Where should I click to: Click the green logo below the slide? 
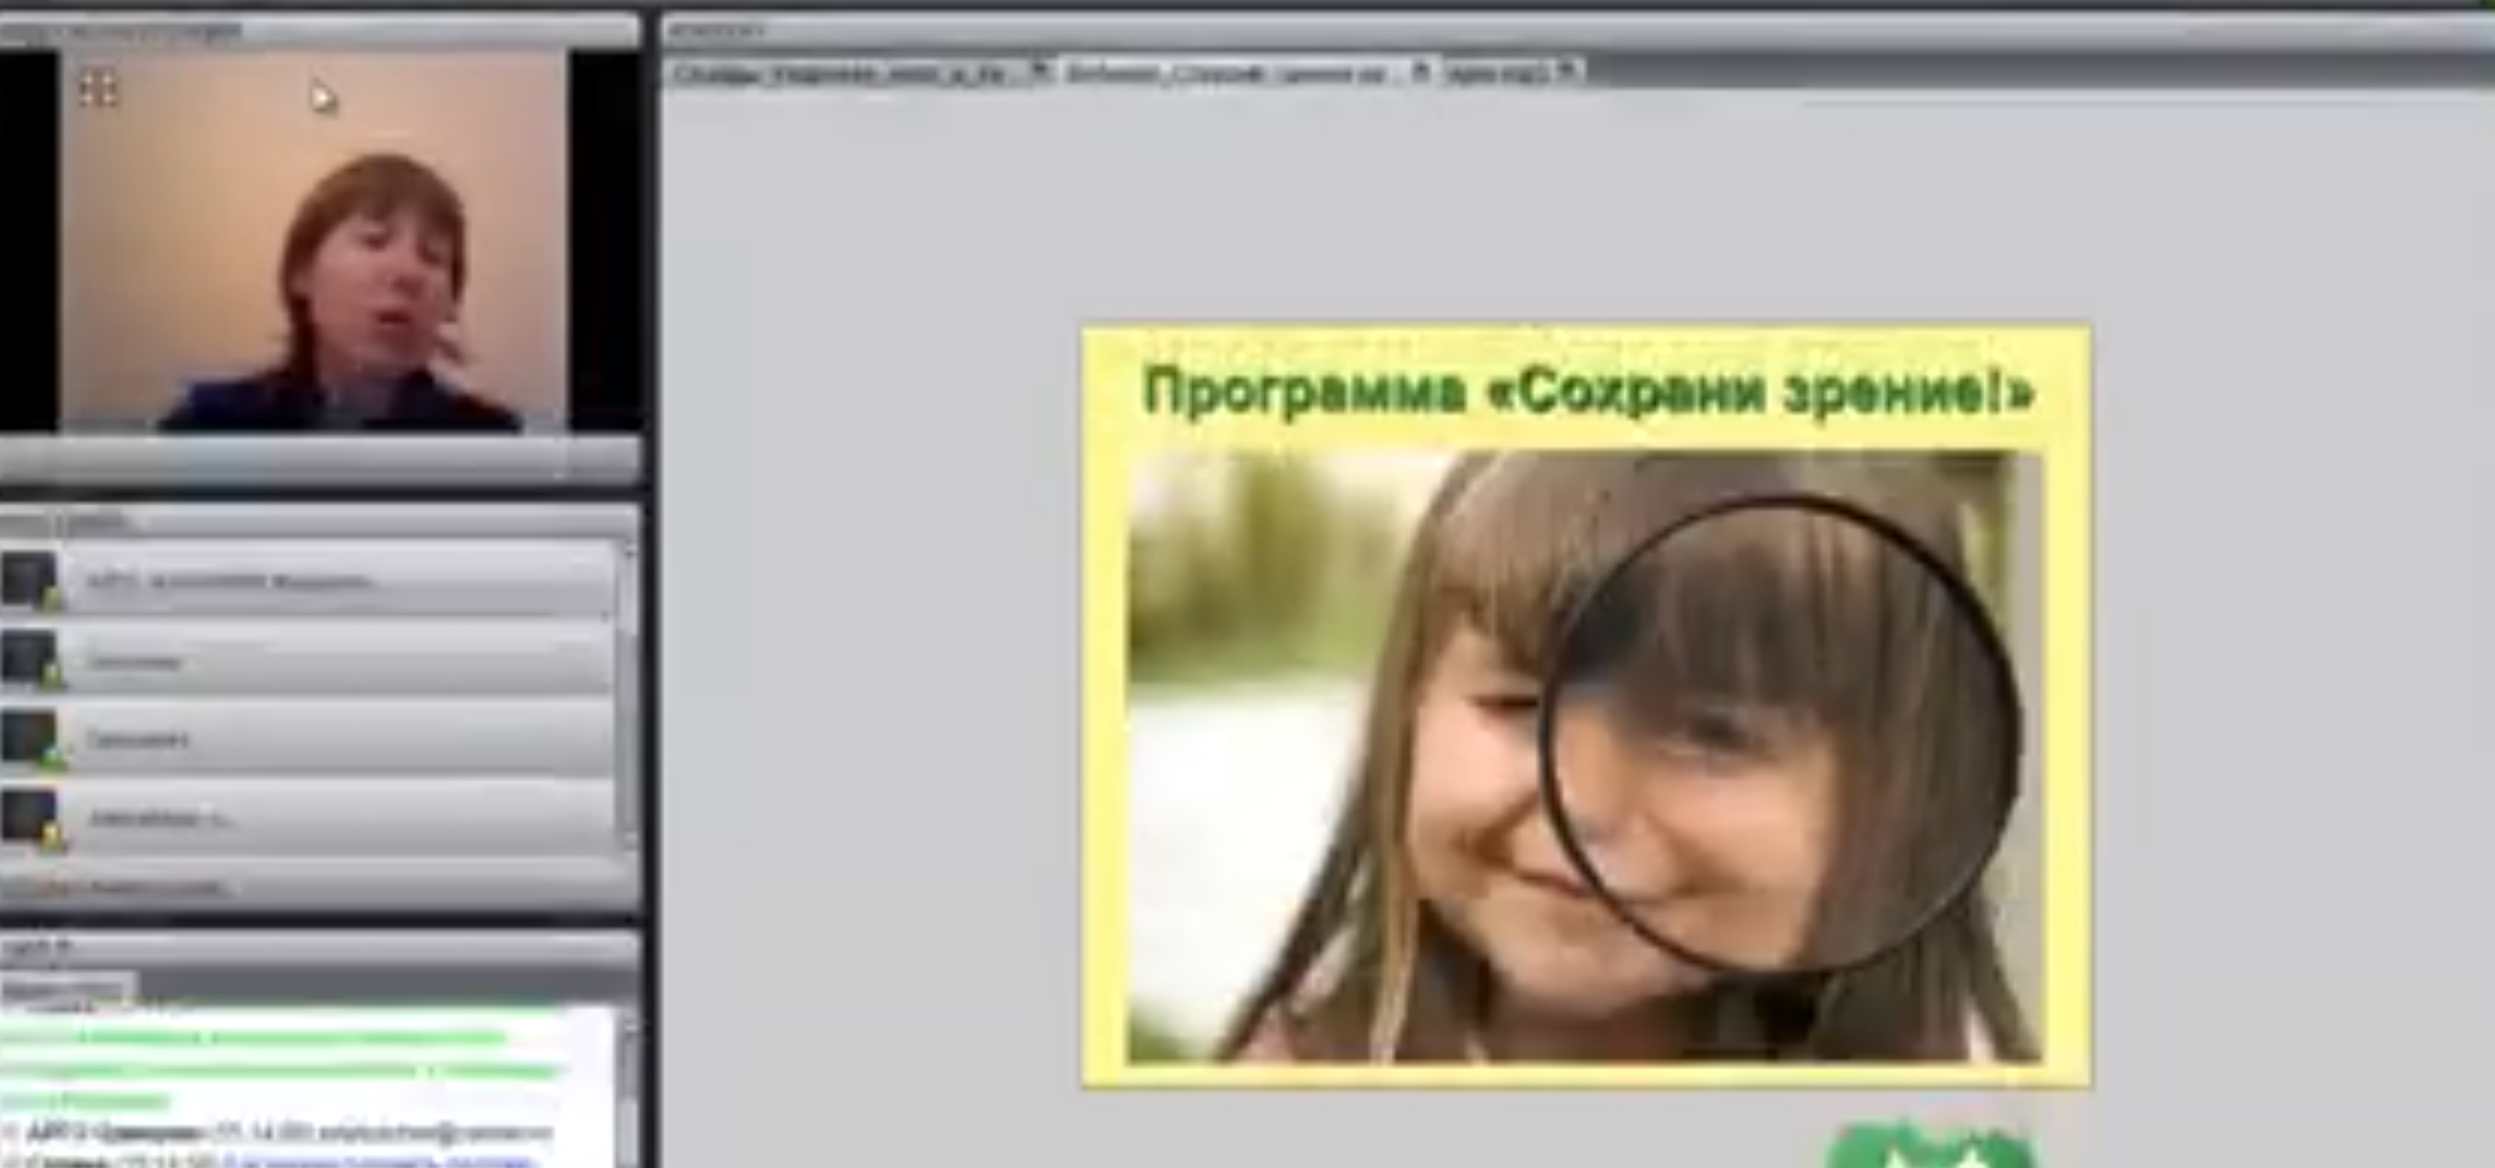tap(1930, 1148)
